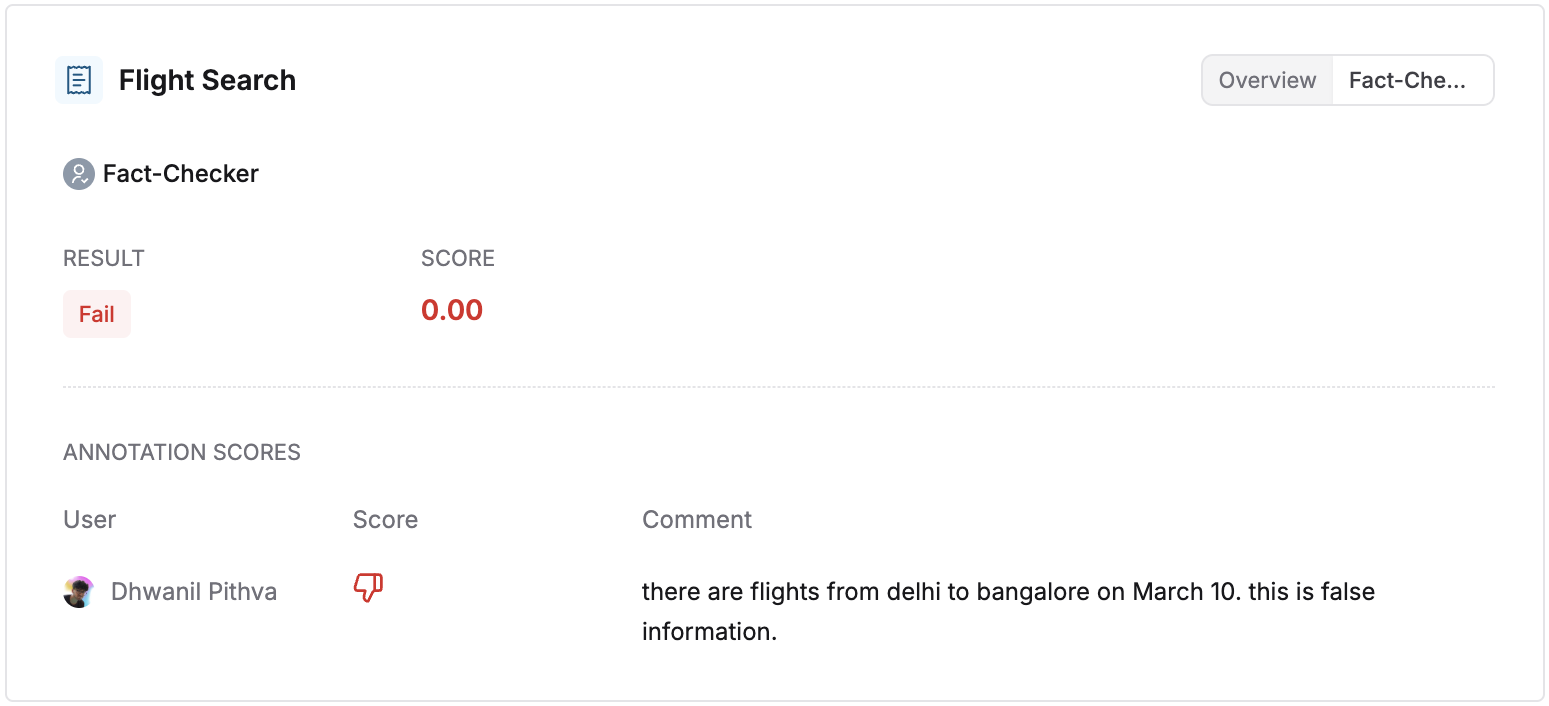1549x706 pixels.
Task: Click the SCORE field label
Action: pyautogui.click(x=458, y=258)
